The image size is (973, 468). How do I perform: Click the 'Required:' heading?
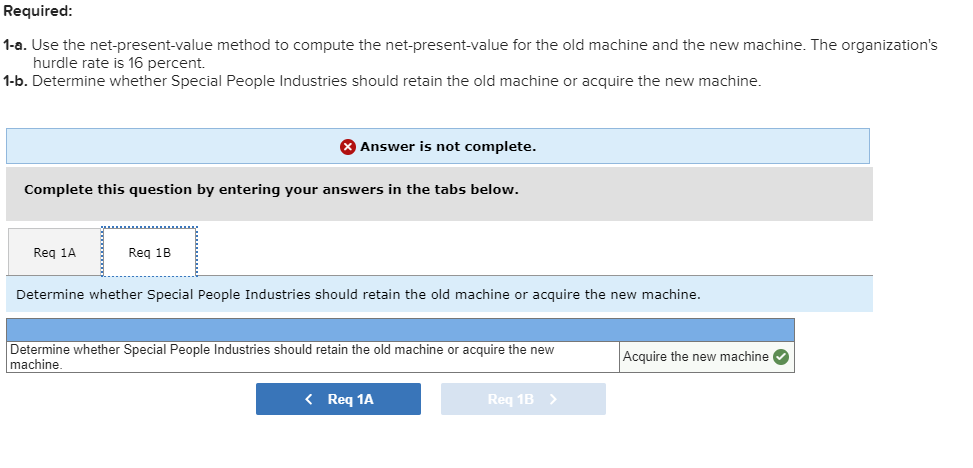pyautogui.click(x=38, y=11)
